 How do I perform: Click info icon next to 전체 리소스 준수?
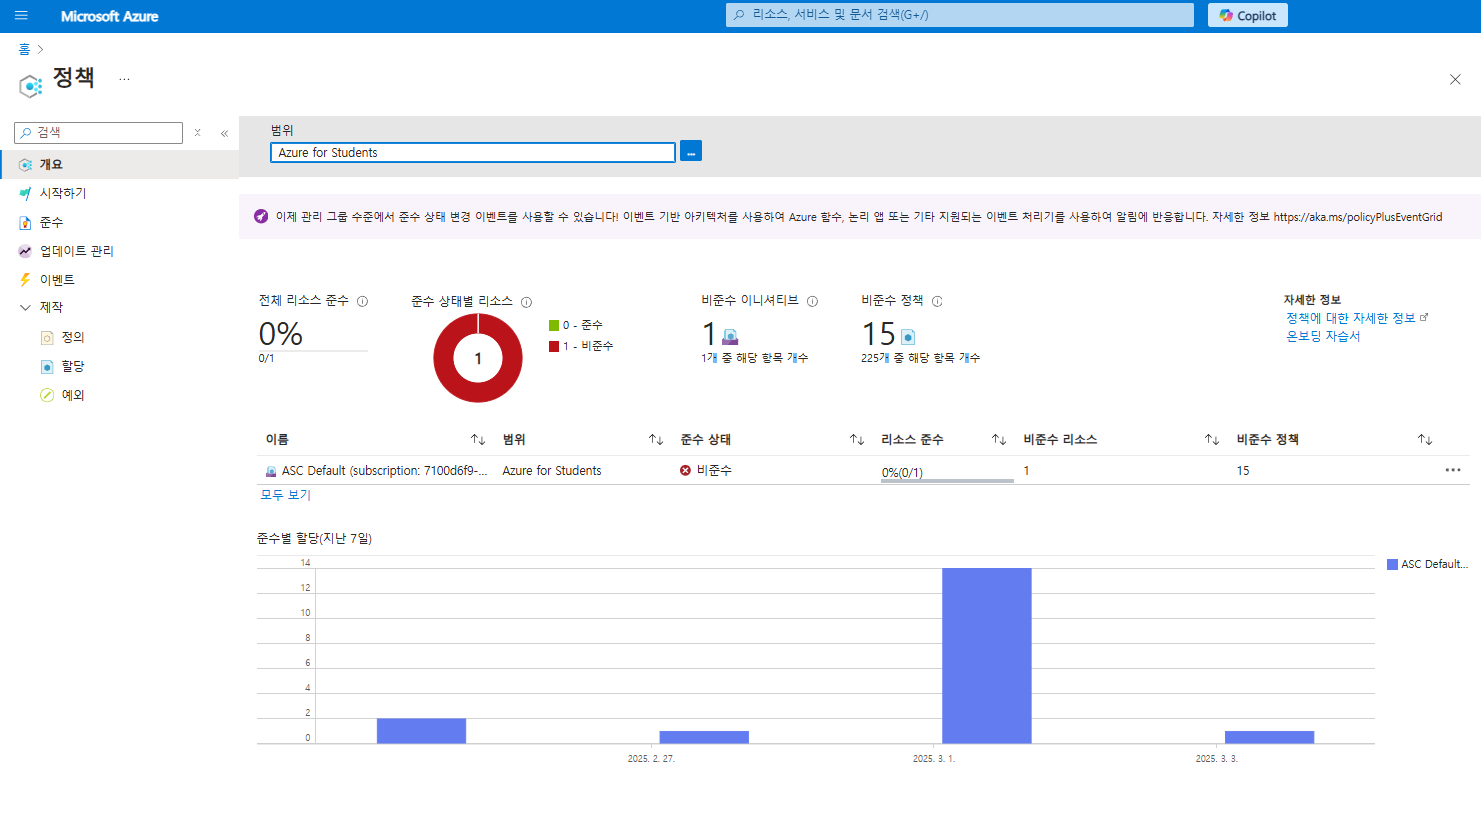point(362,301)
